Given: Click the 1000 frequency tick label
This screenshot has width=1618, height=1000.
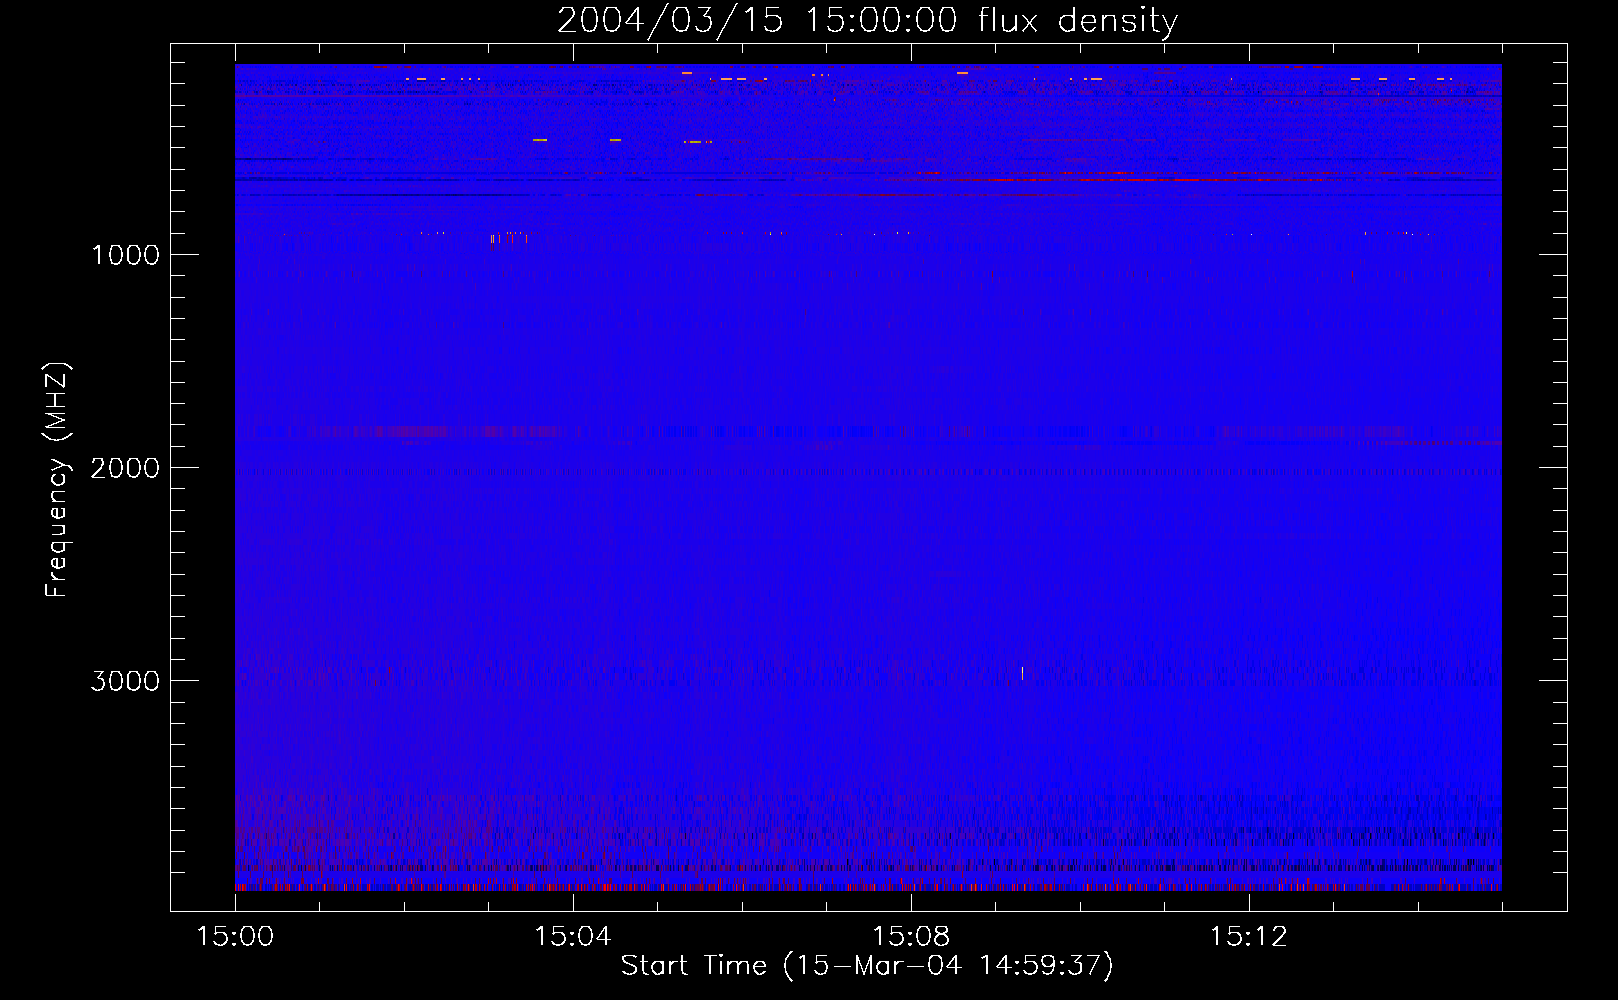Looking at the screenshot, I should point(126,255).
